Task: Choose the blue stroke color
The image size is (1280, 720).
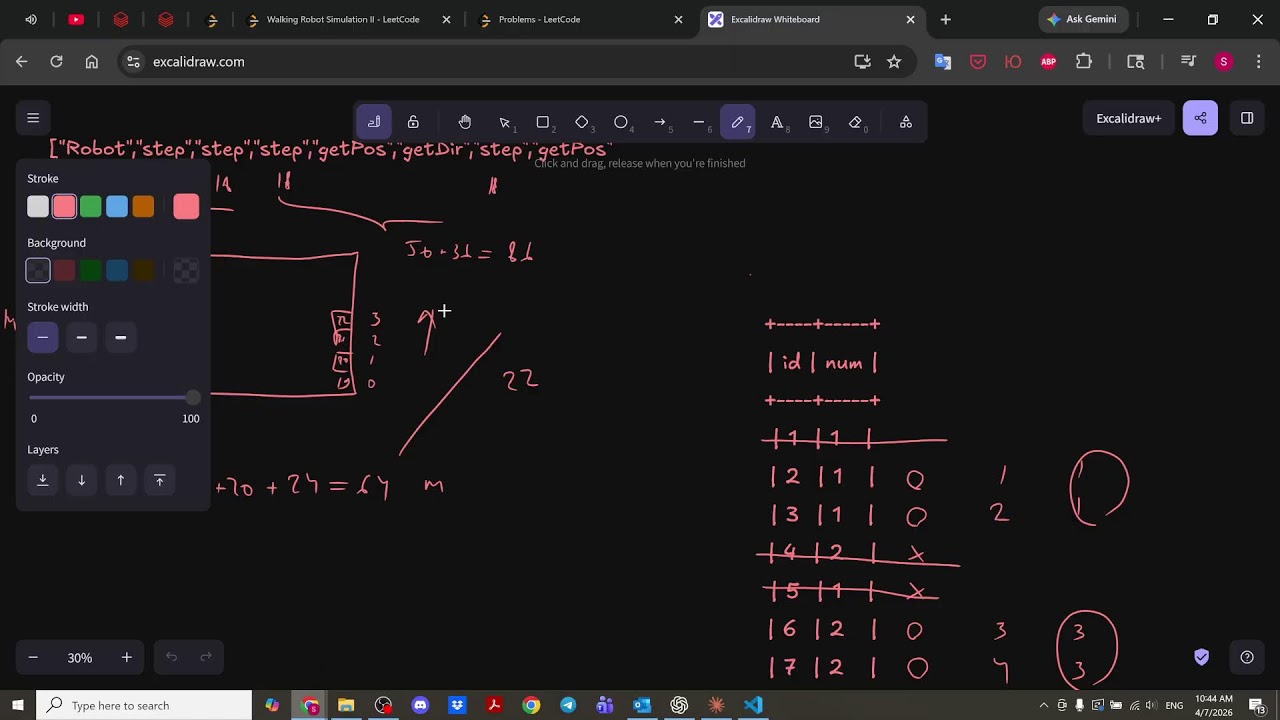Action: click(x=117, y=206)
